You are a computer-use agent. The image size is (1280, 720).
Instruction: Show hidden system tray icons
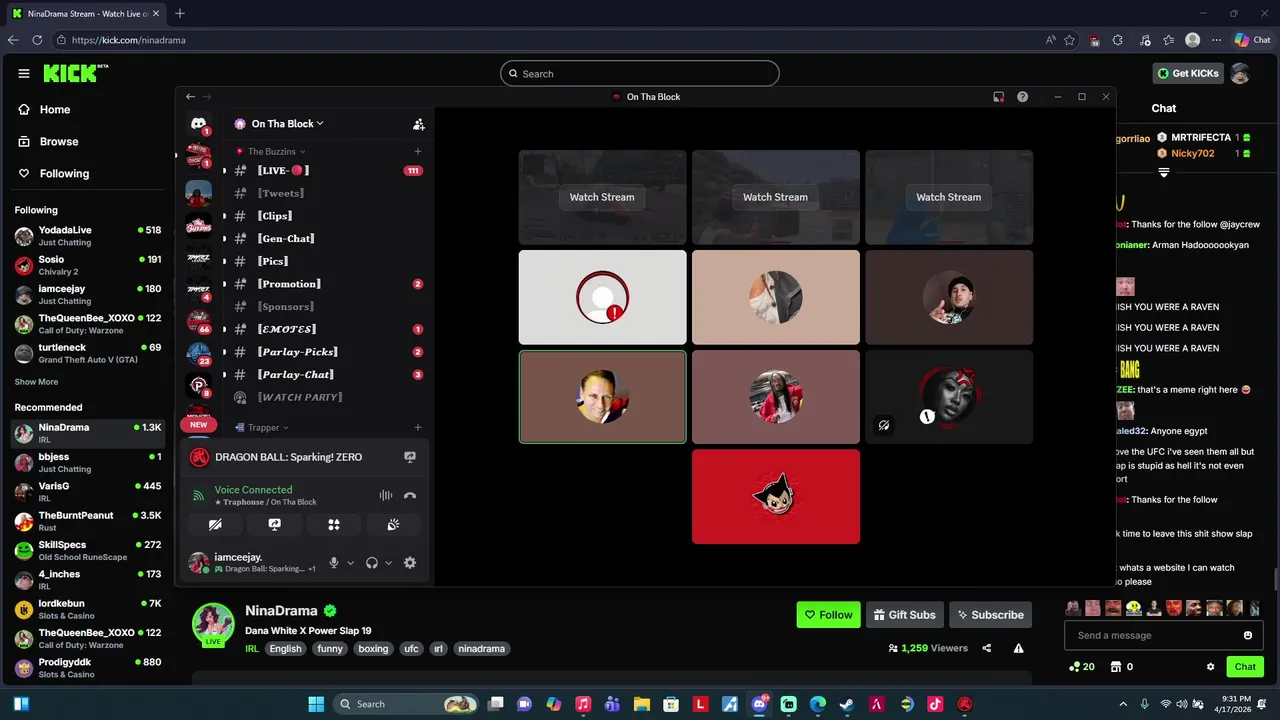point(1123,704)
